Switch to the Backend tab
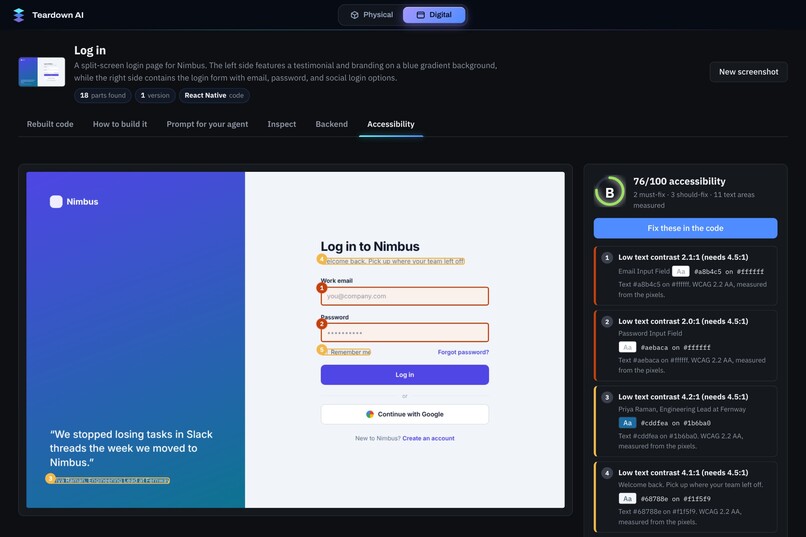Screen dimensions: 806x537 332,124
